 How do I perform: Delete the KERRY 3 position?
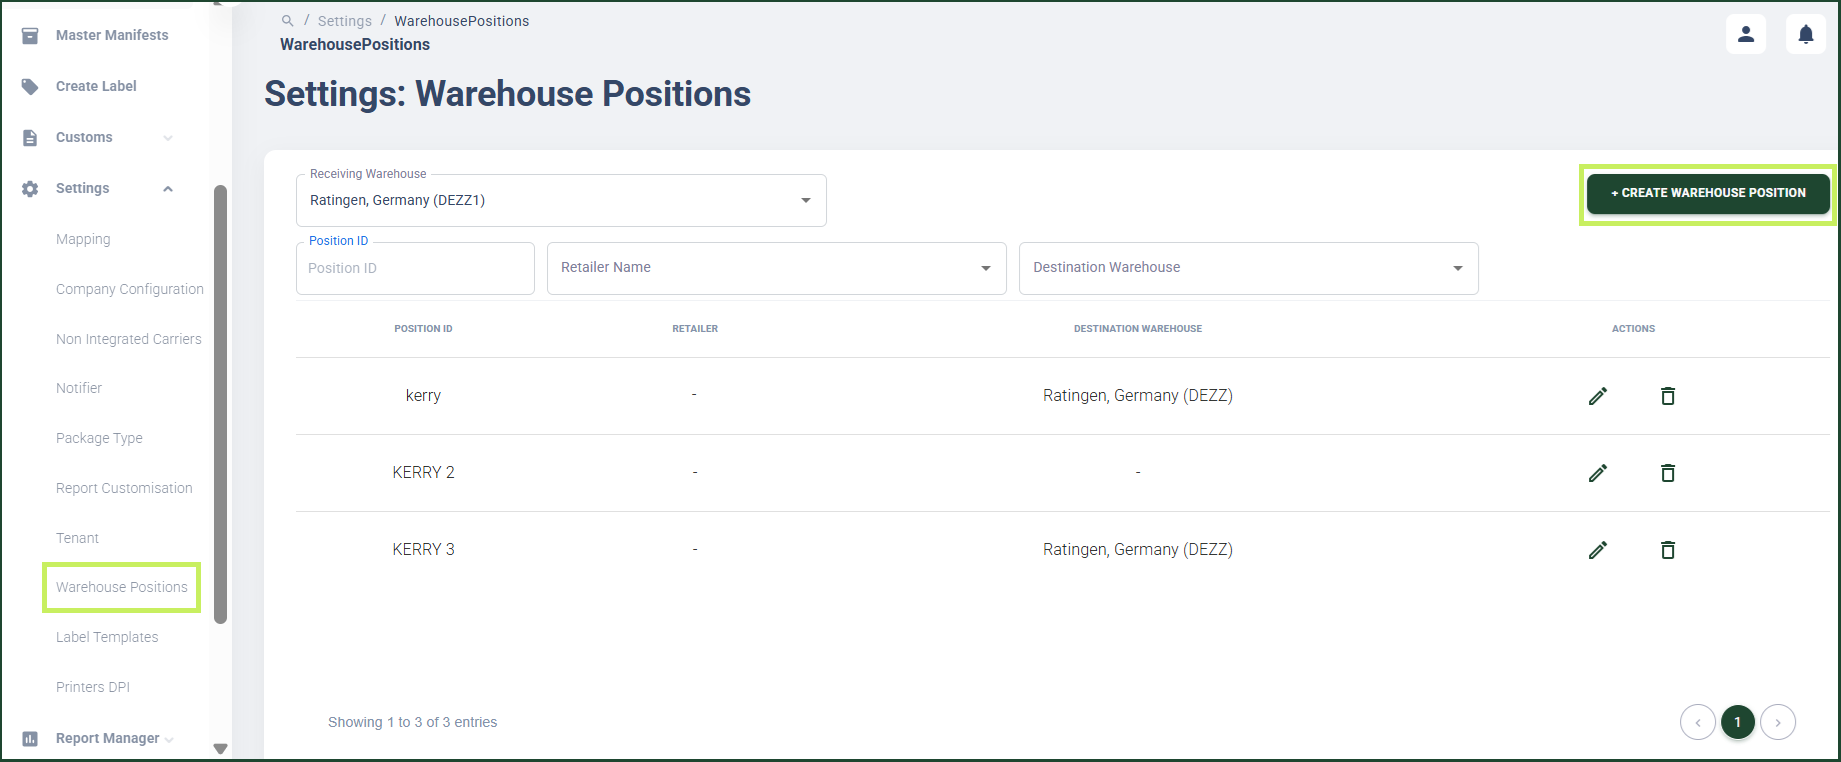(x=1668, y=550)
